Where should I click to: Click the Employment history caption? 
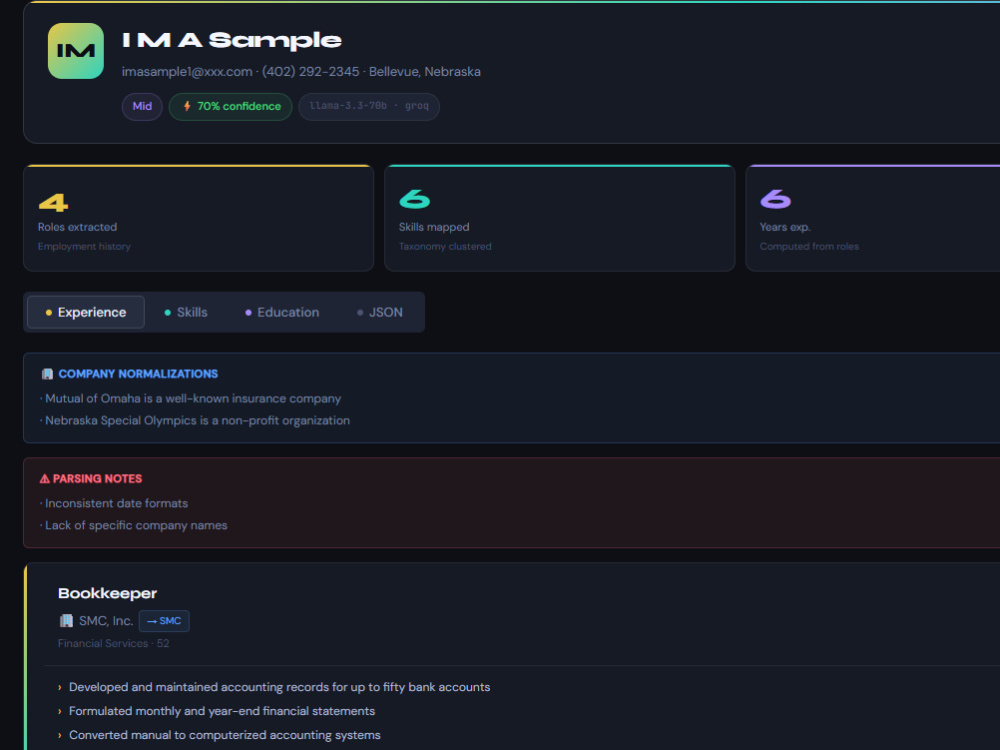[x=84, y=246]
